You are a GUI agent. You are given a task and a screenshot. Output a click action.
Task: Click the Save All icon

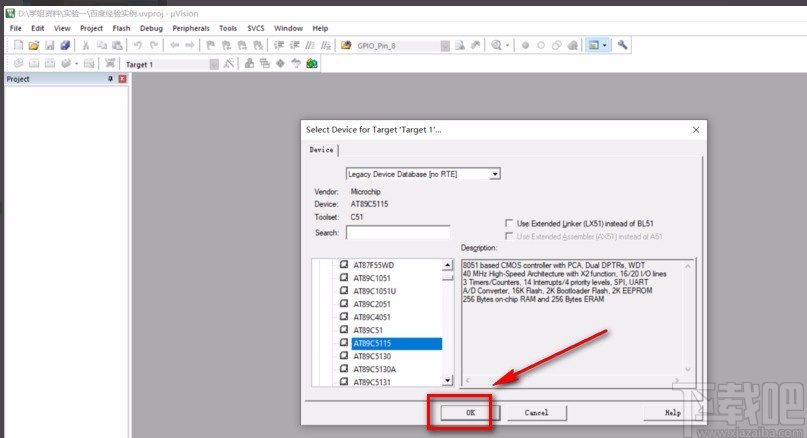65,45
